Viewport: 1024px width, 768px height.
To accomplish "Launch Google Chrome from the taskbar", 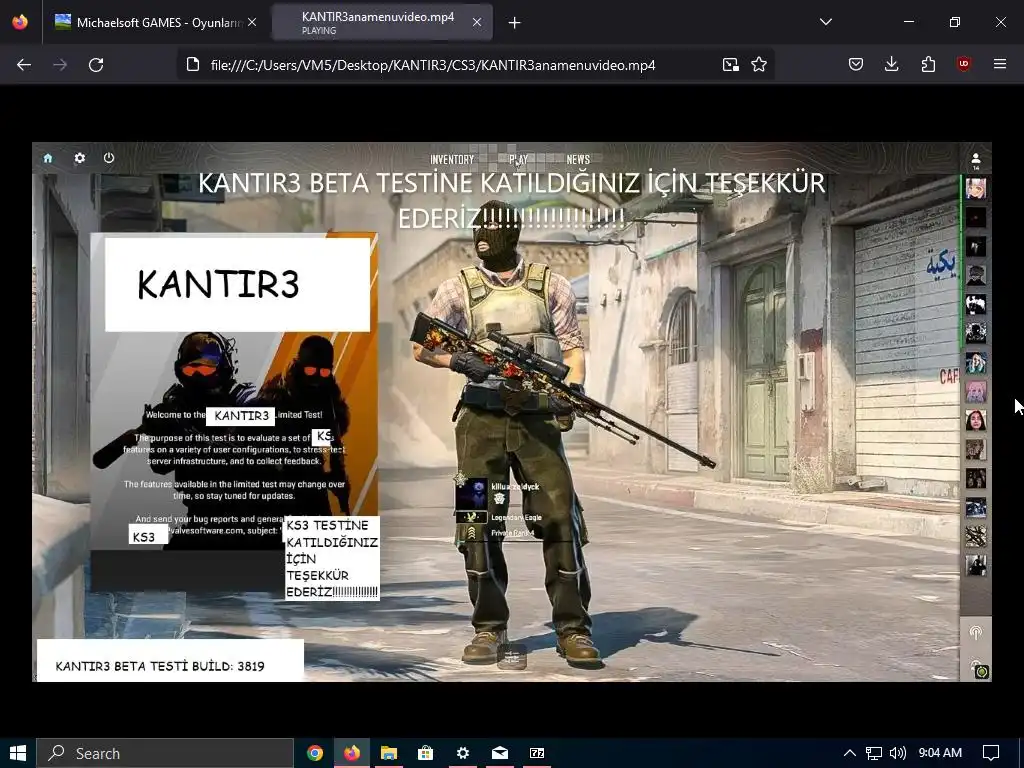I will point(315,753).
